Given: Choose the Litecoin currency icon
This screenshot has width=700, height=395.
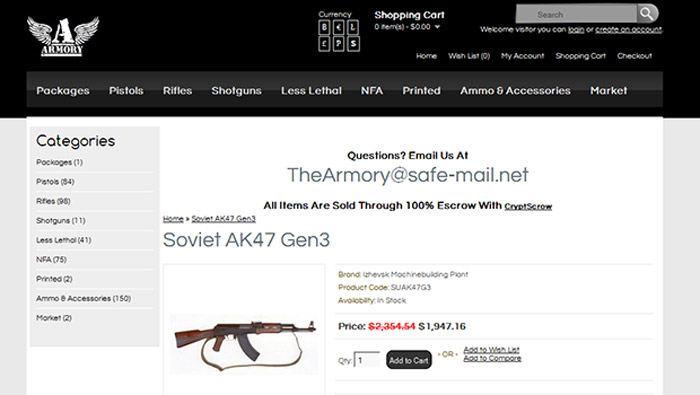Looking at the screenshot, I should pyautogui.click(x=353, y=28).
